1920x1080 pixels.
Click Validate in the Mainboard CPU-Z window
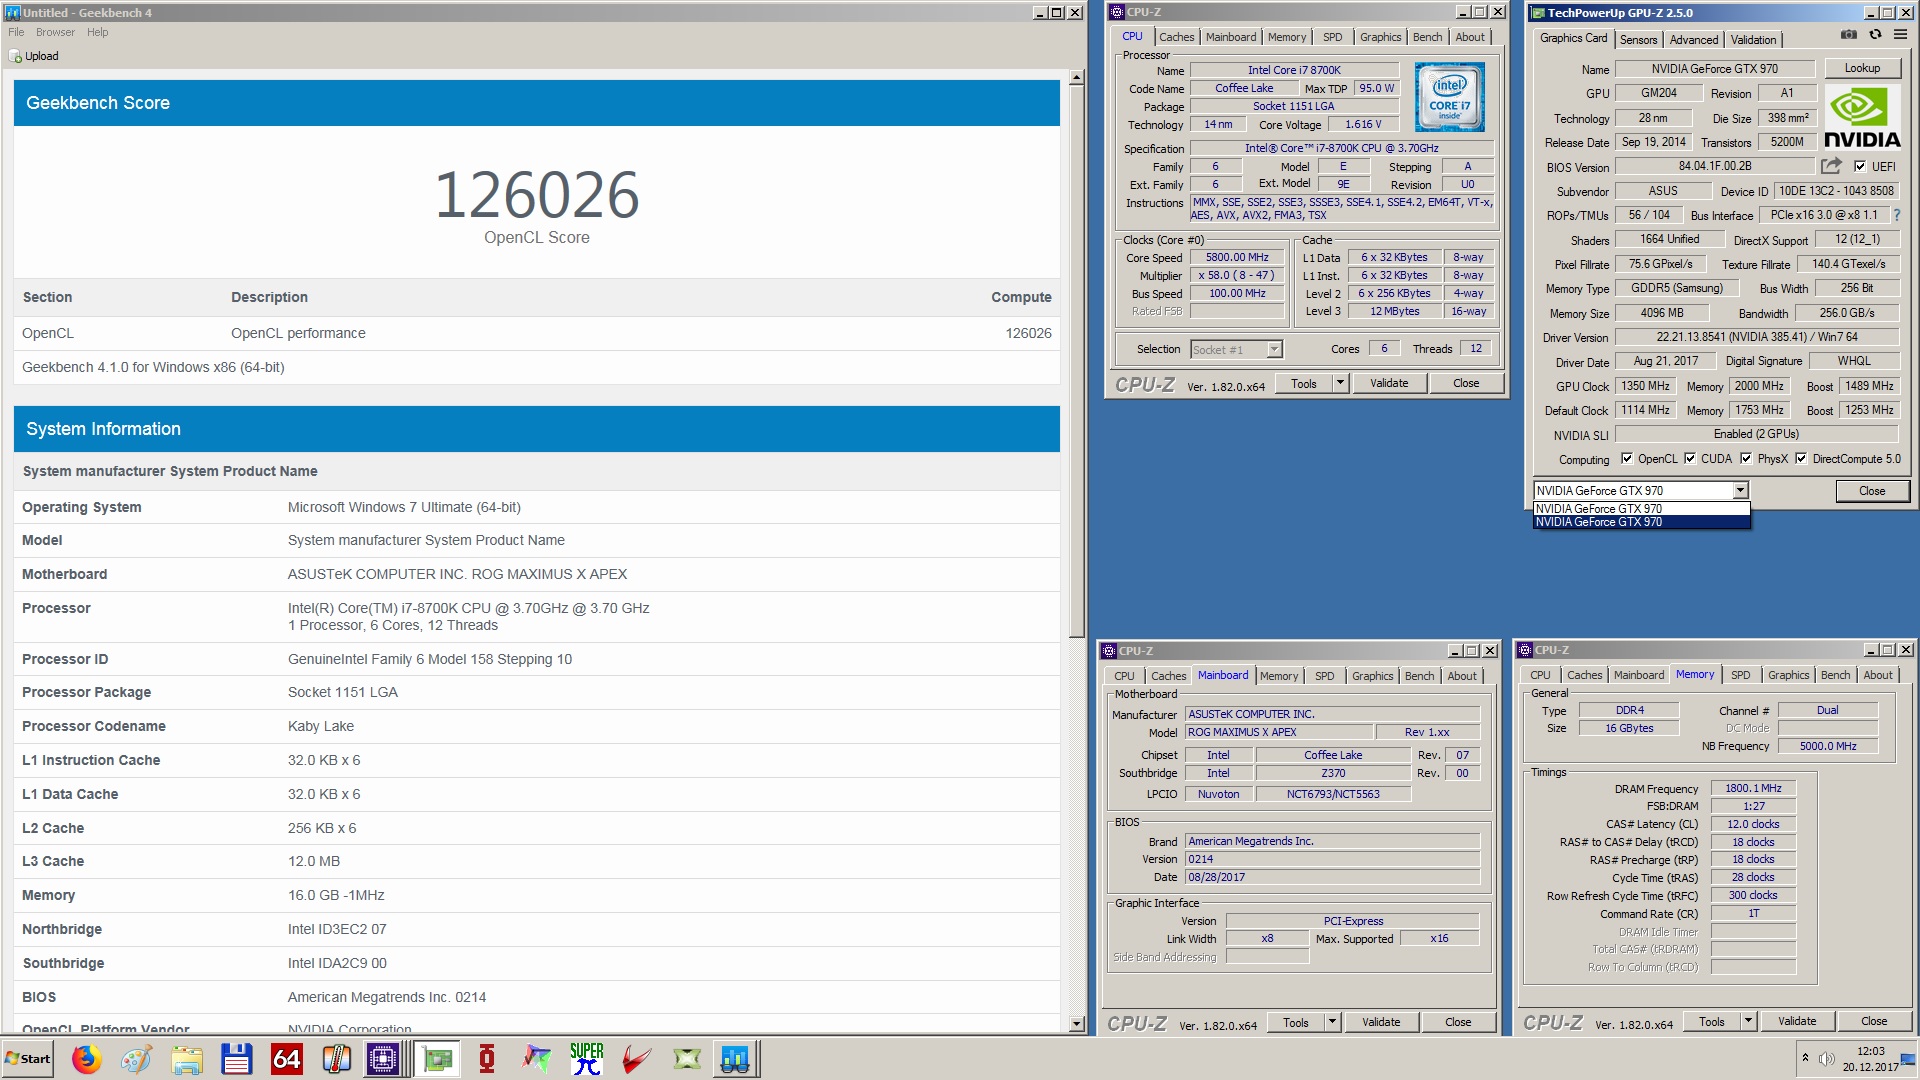pyautogui.click(x=1381, y=1022)
